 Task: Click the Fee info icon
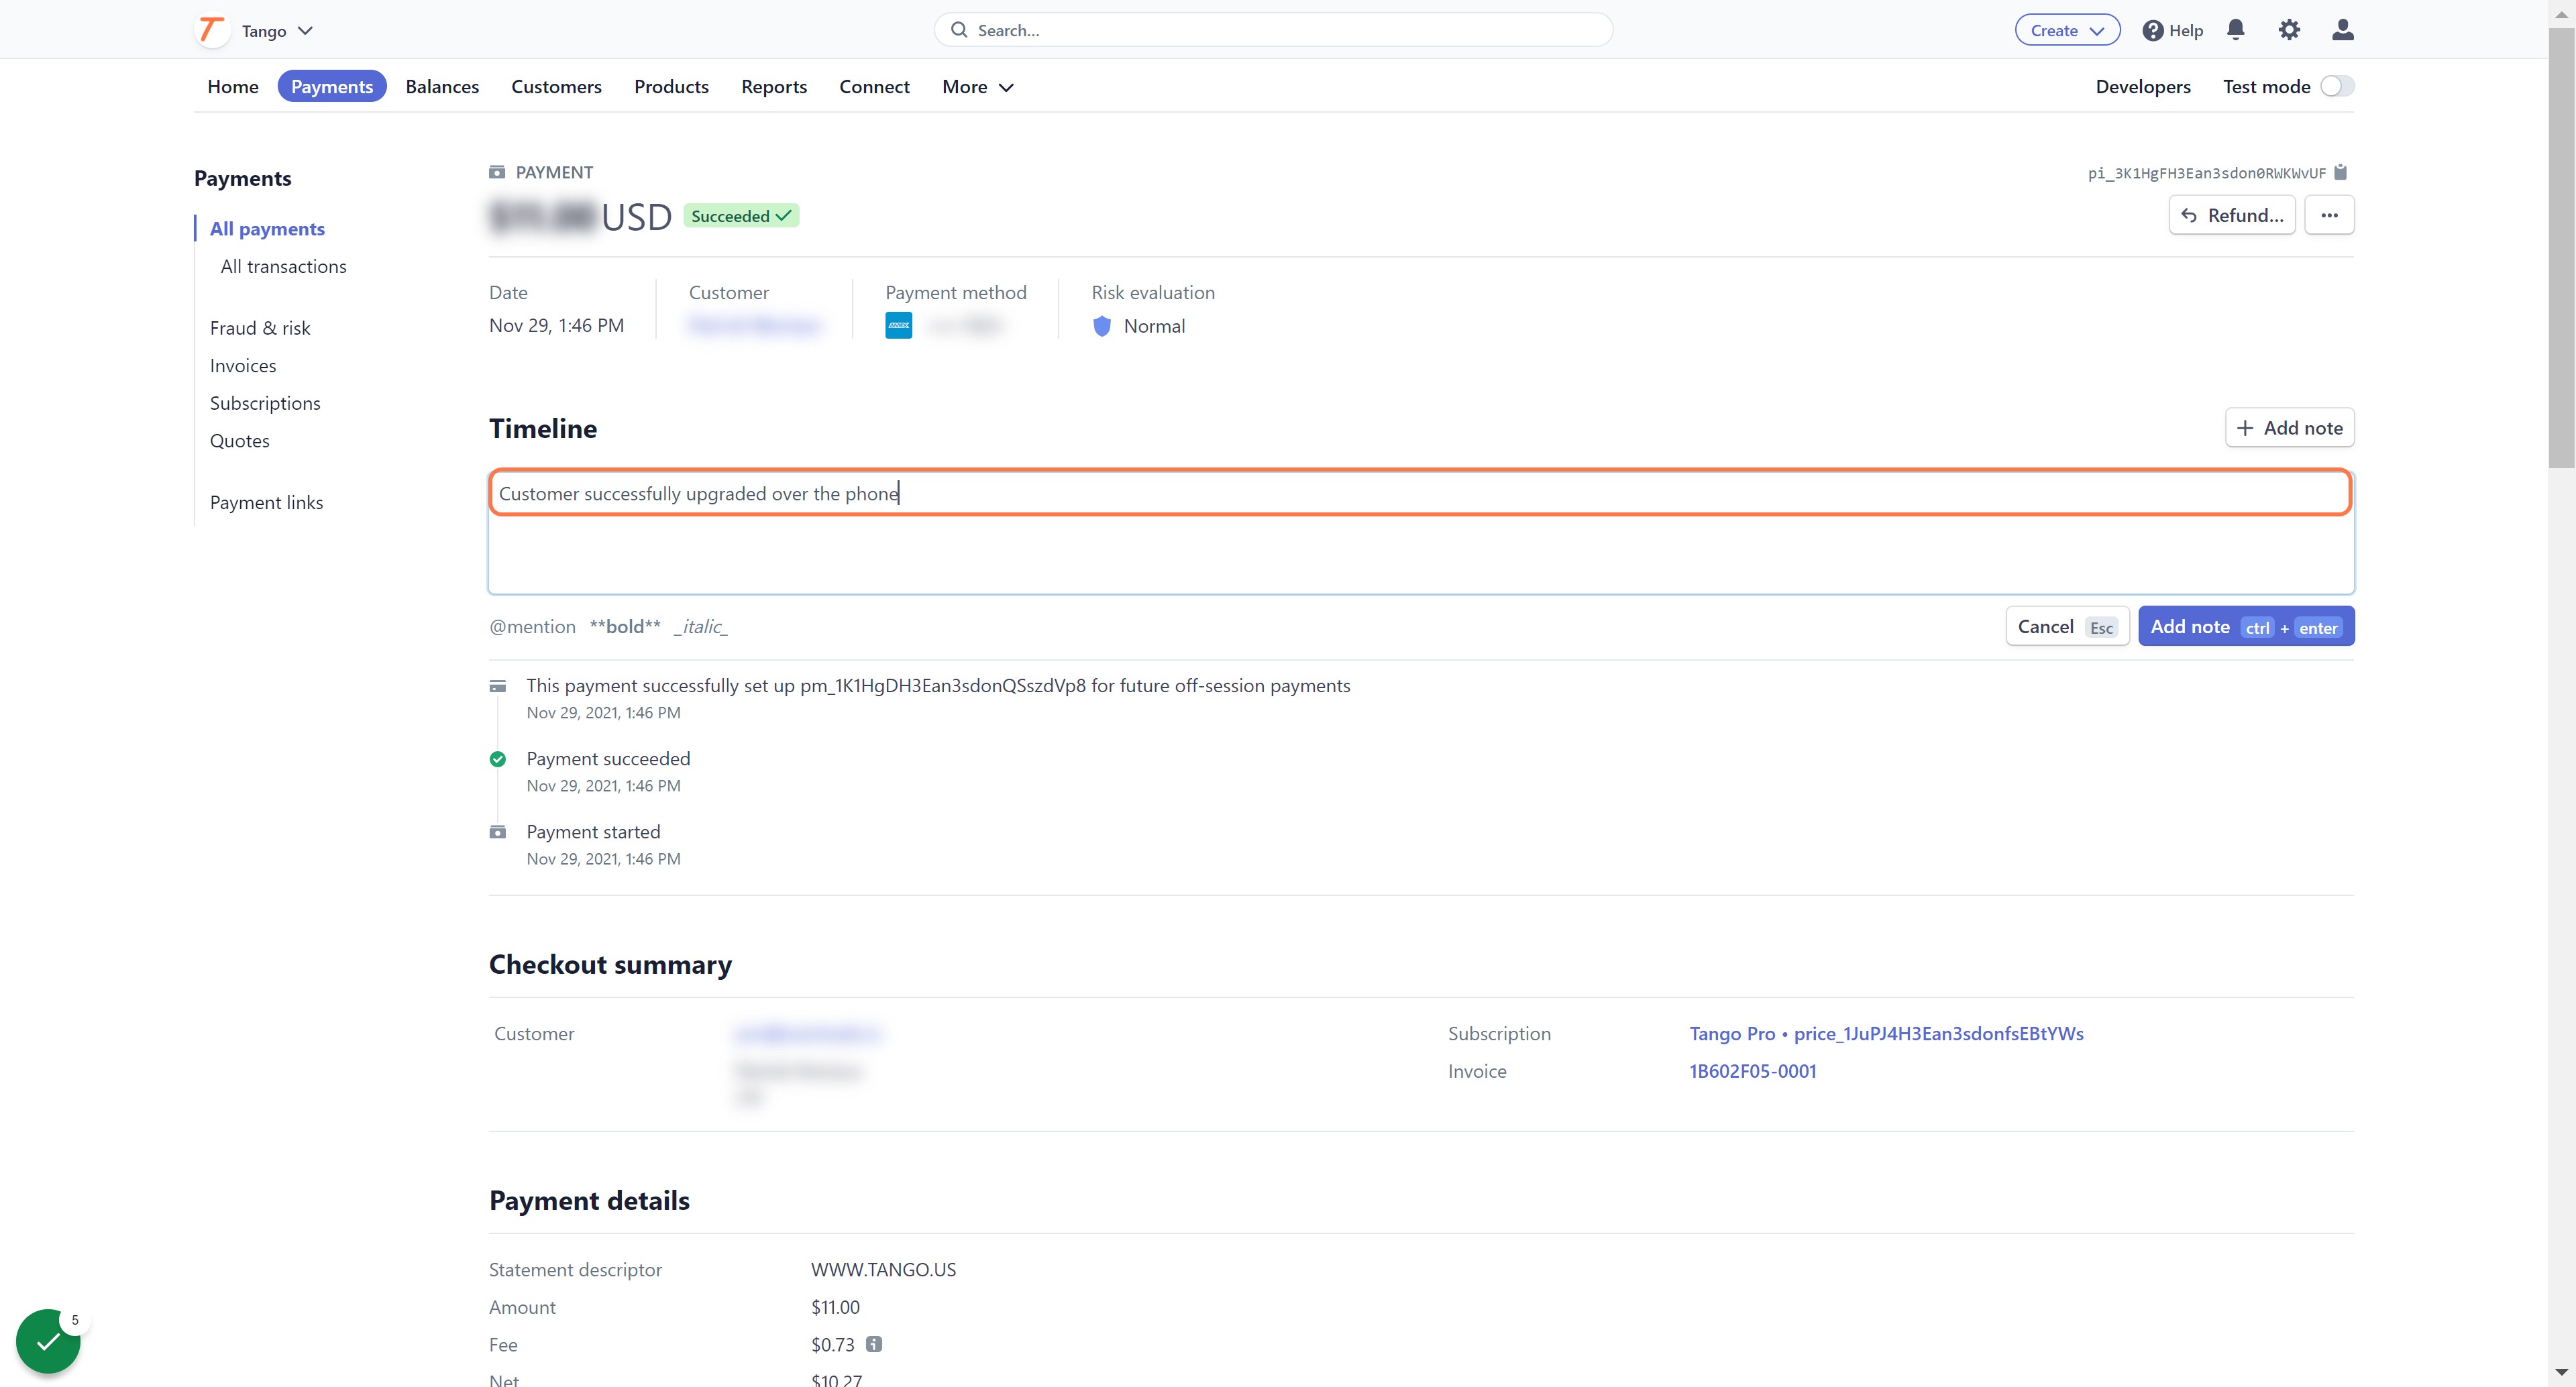click(874, 1344)
